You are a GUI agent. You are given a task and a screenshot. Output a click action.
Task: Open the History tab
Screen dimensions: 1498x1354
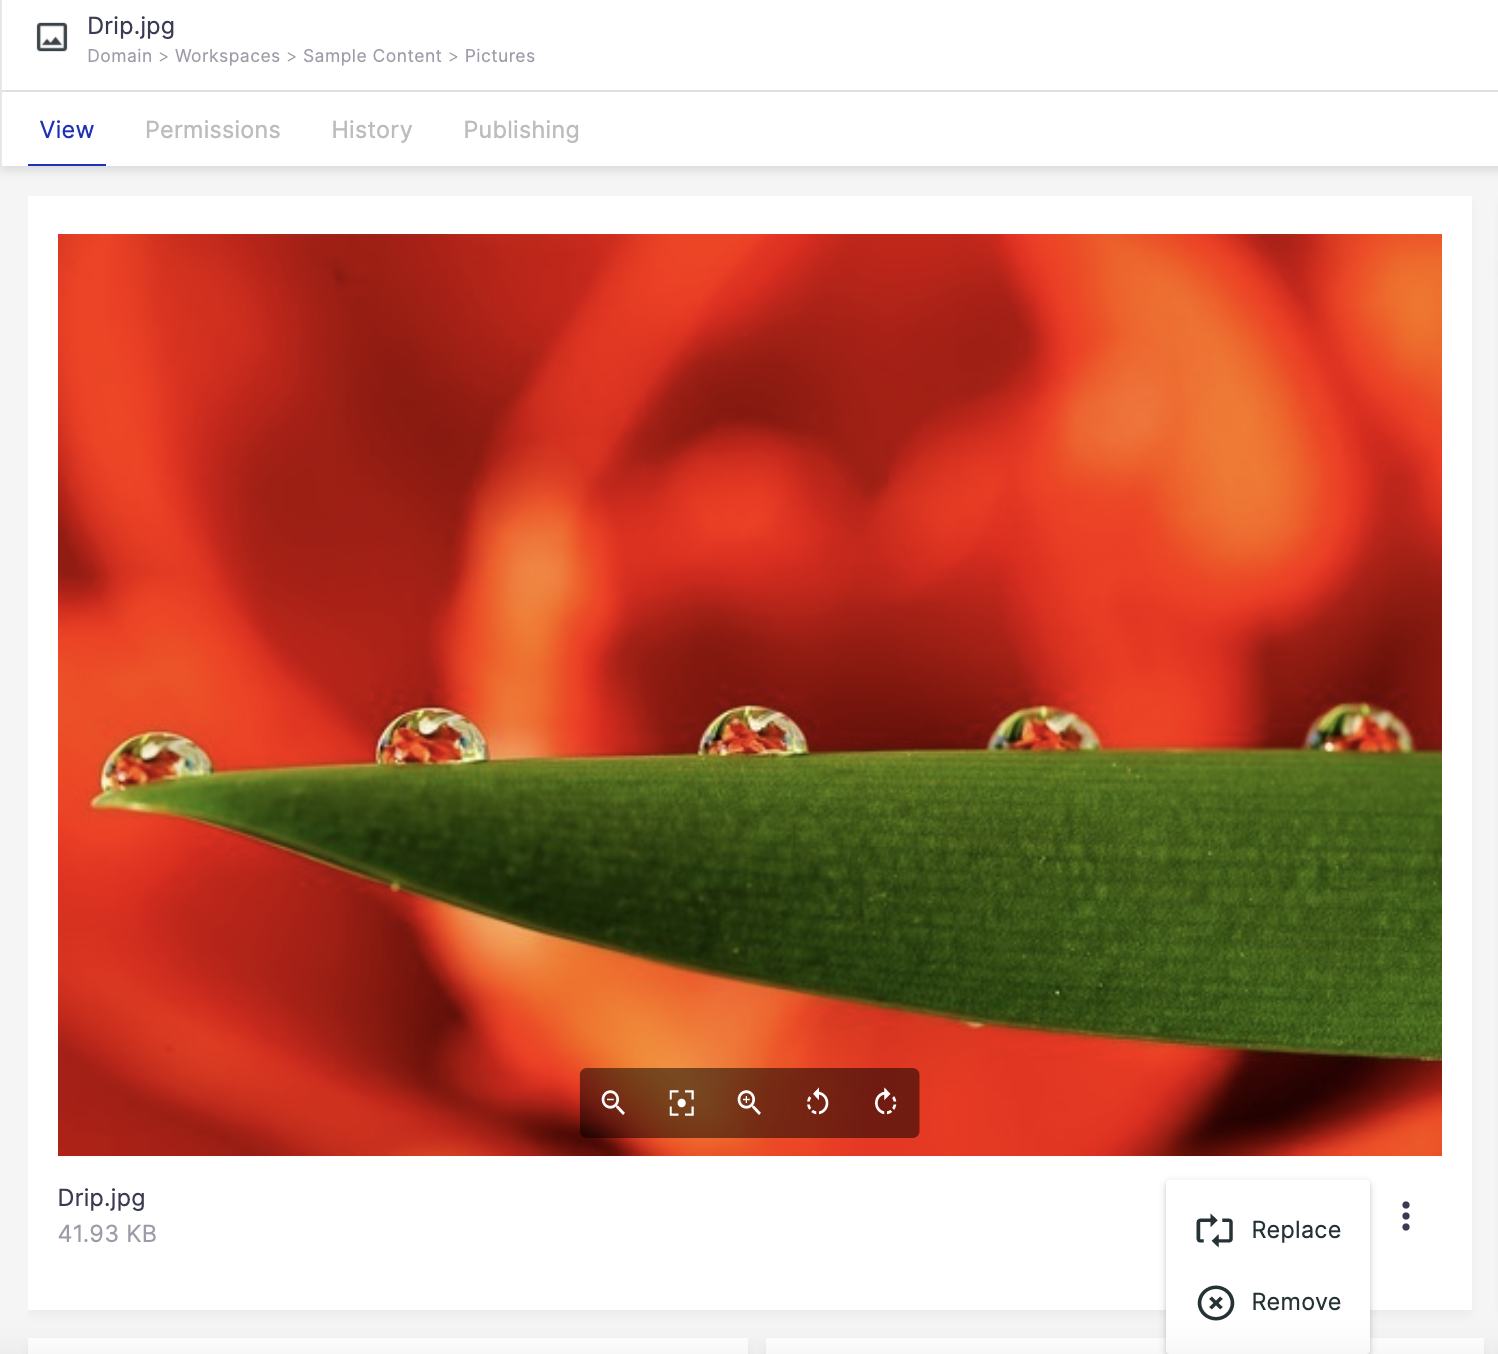tap(372, 130)
